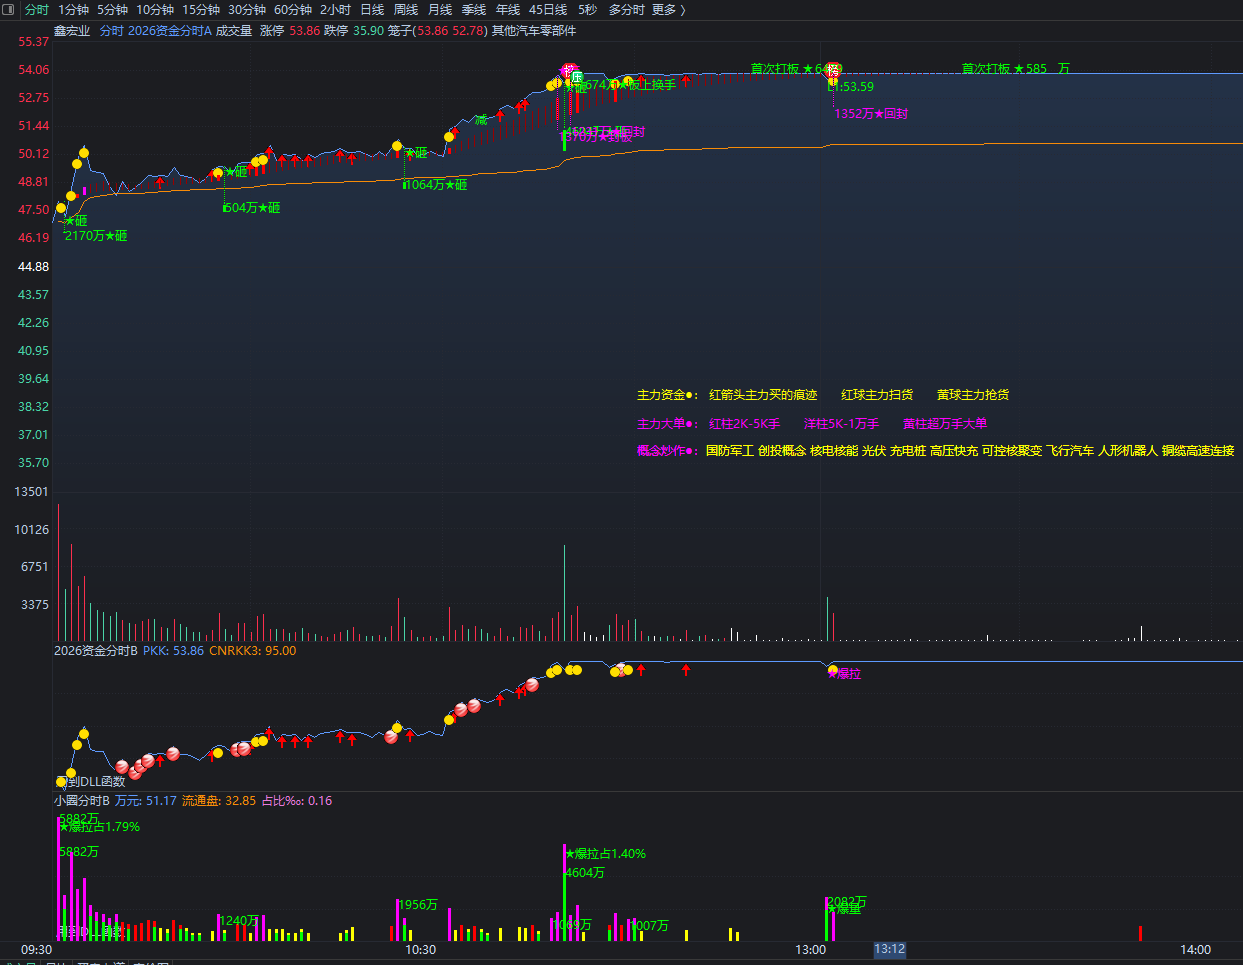Switch to the 60分钟 period
1243x965 pixels.
pyautogui.click(x=293, y=10)
